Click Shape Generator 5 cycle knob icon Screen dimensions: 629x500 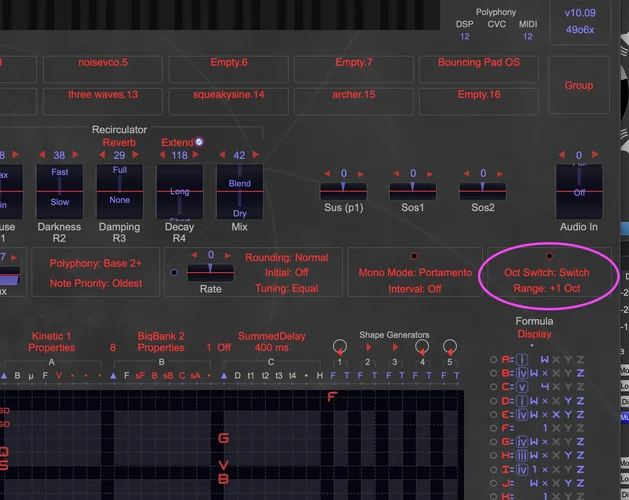[450, 347]
